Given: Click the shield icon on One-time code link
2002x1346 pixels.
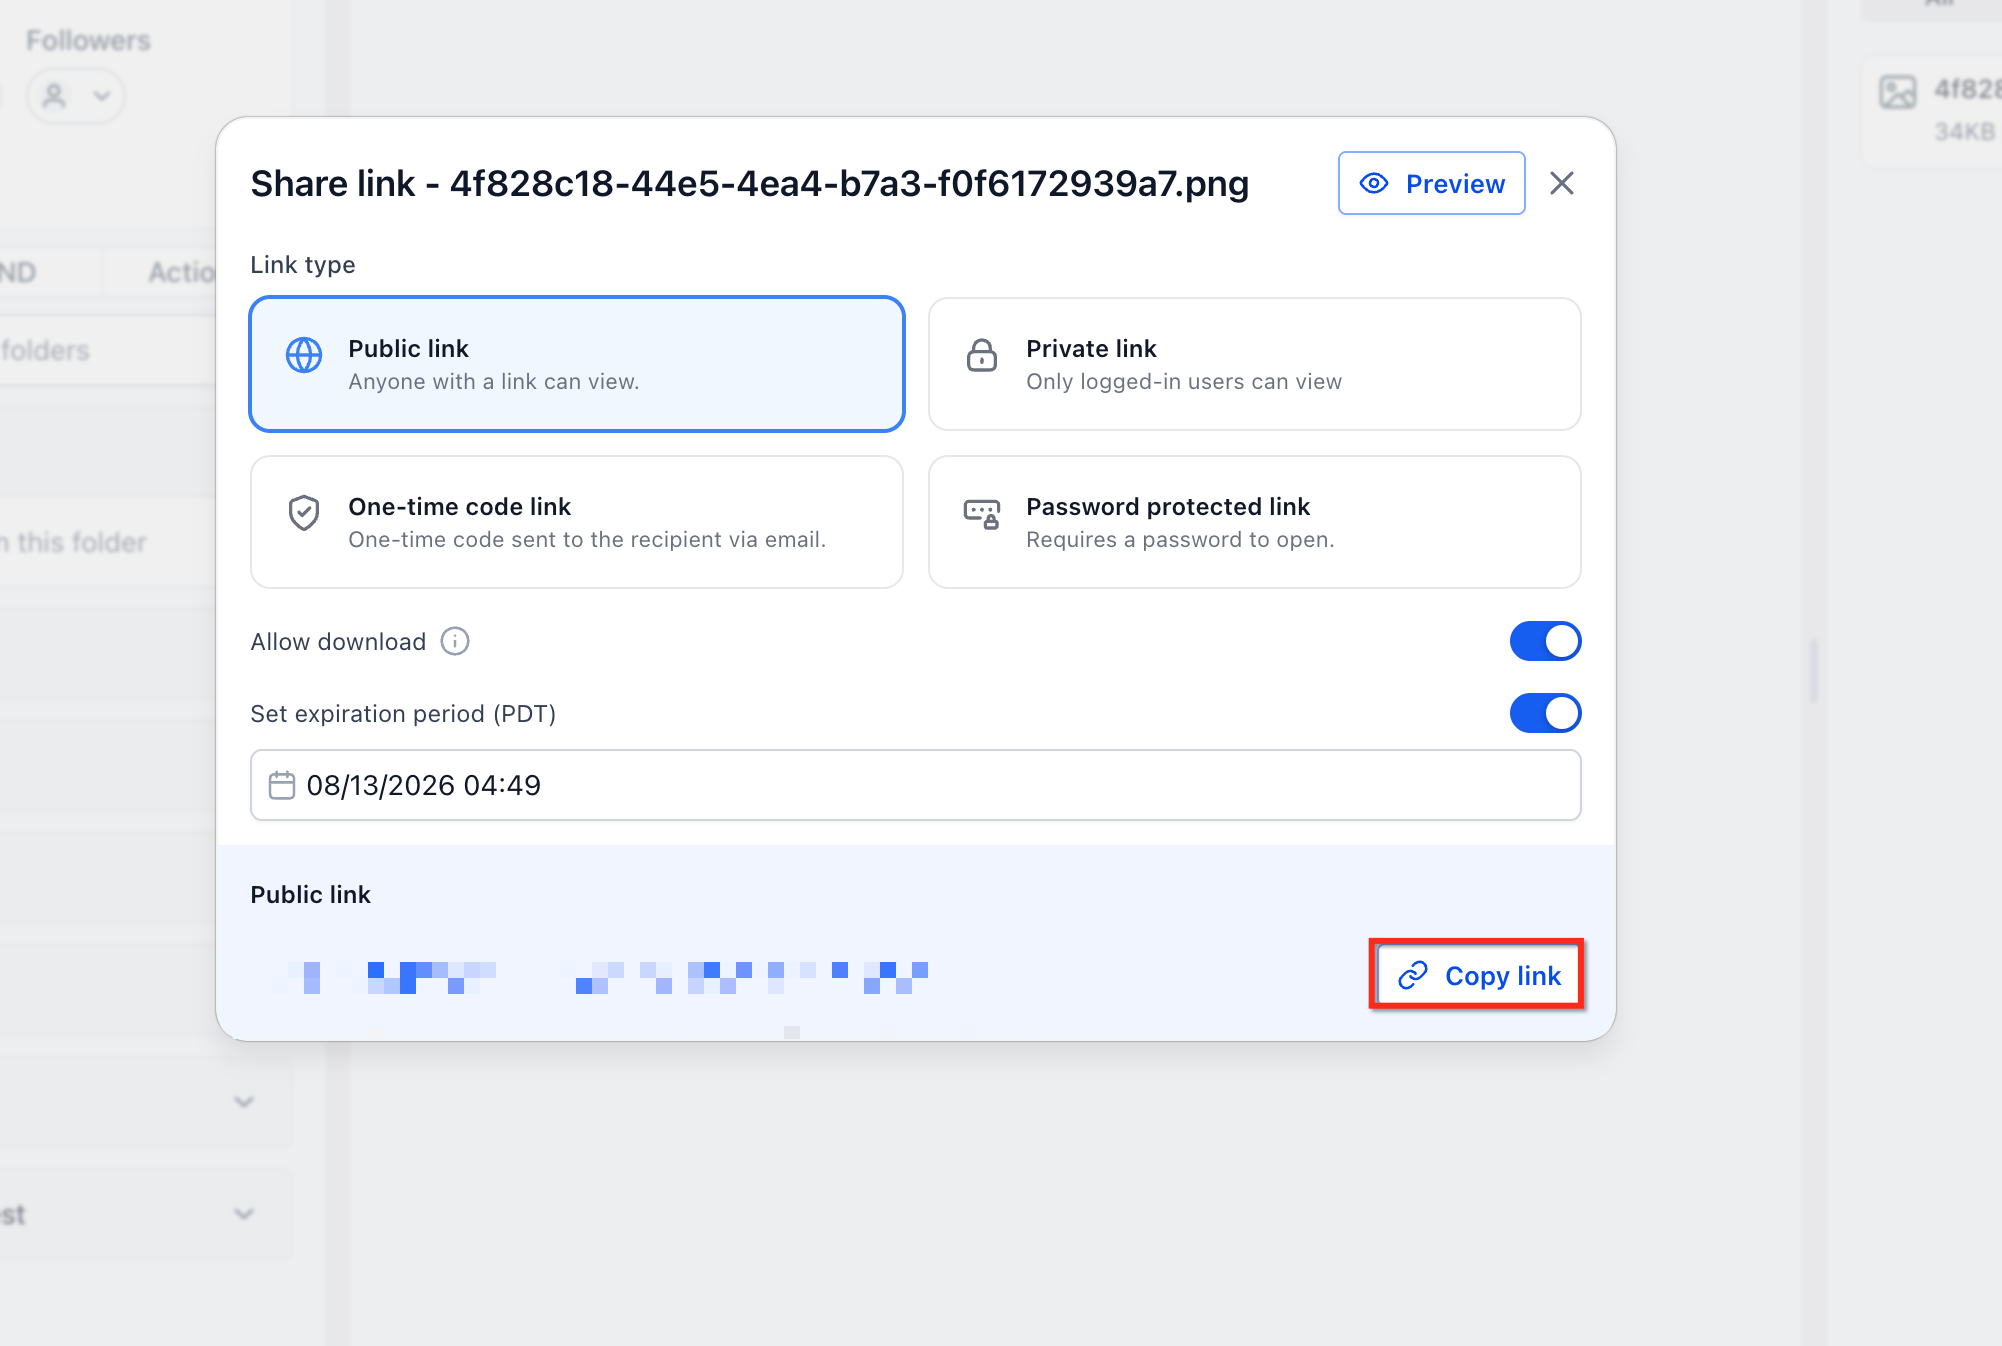Looking at the screenshot, I should (x=304, y=513).
